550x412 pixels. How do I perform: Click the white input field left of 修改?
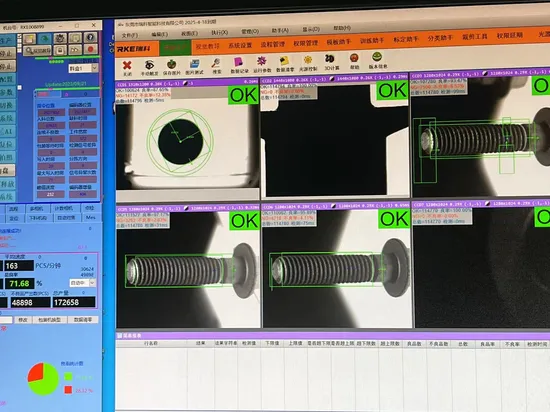6,320
